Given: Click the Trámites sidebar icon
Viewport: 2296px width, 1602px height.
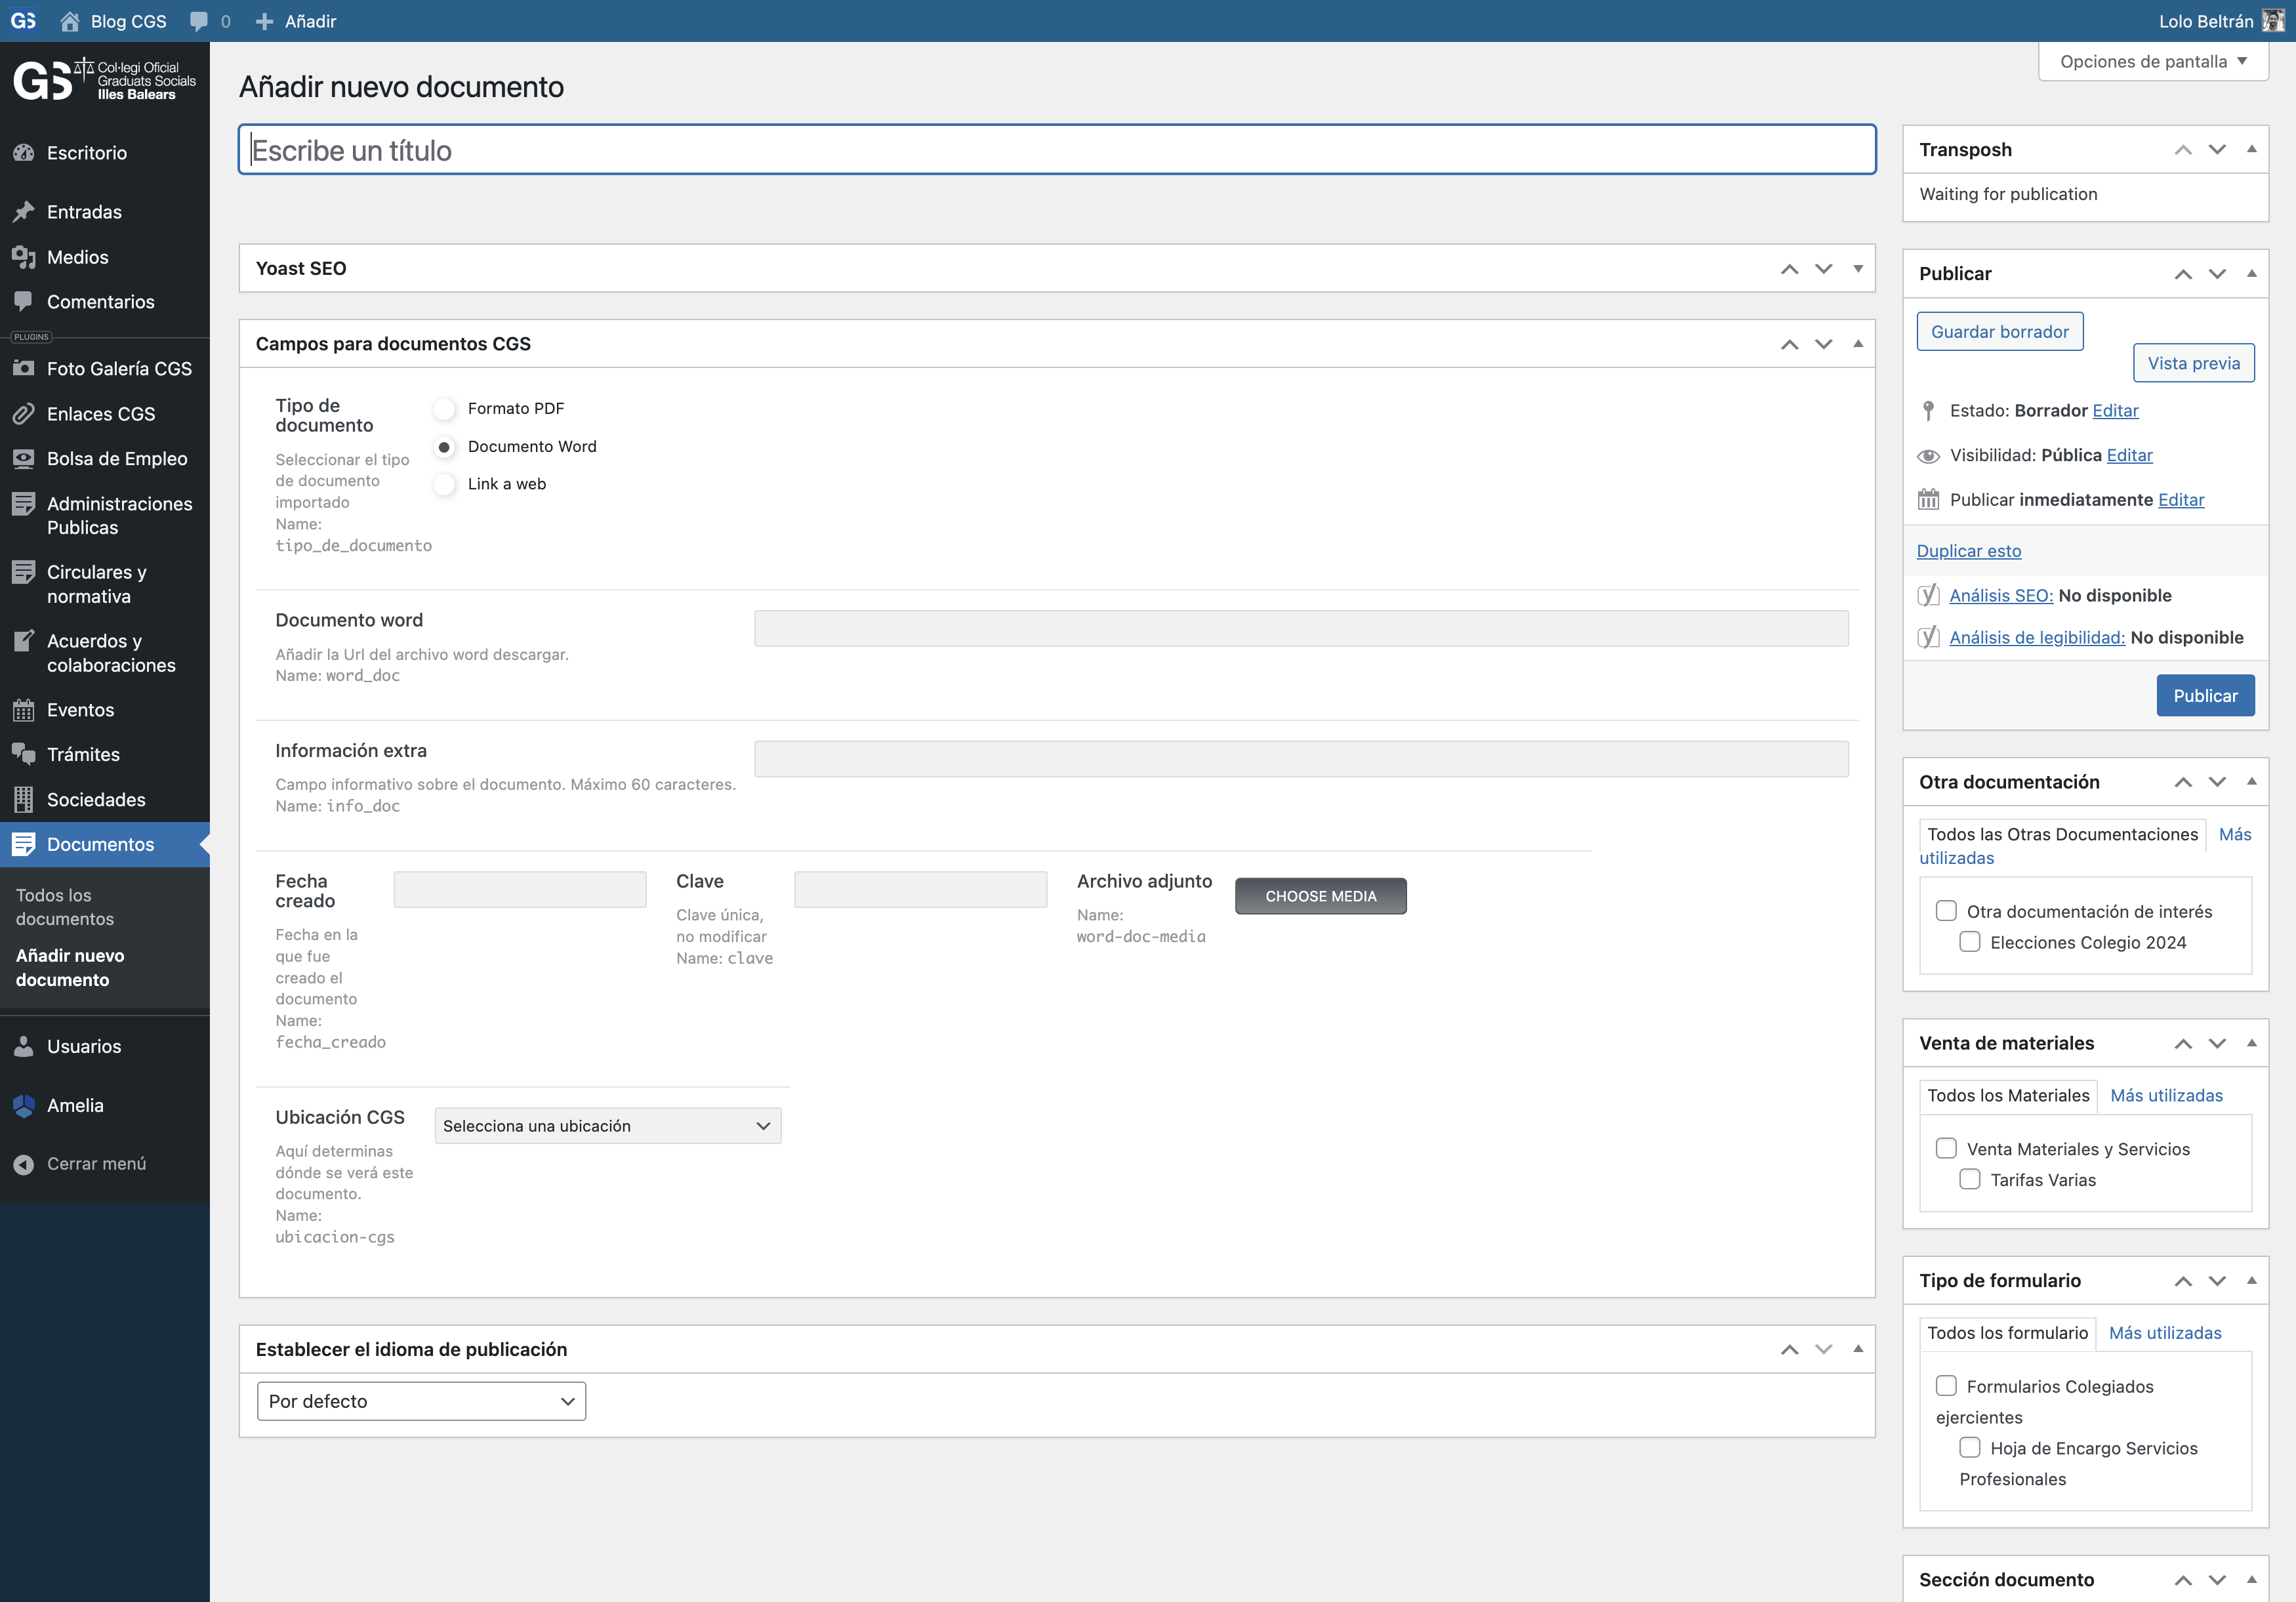Looking at the screenshot, I should click(x=24, y=754).
